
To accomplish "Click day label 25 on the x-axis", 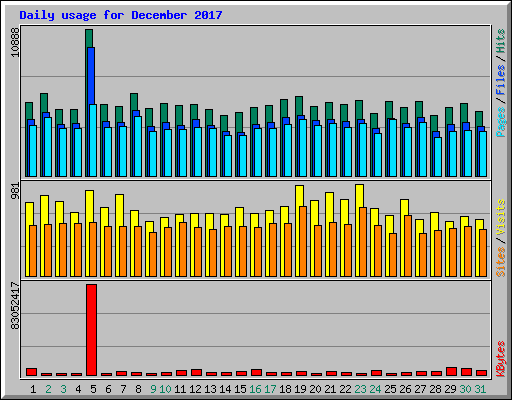I will pos(390,389).
